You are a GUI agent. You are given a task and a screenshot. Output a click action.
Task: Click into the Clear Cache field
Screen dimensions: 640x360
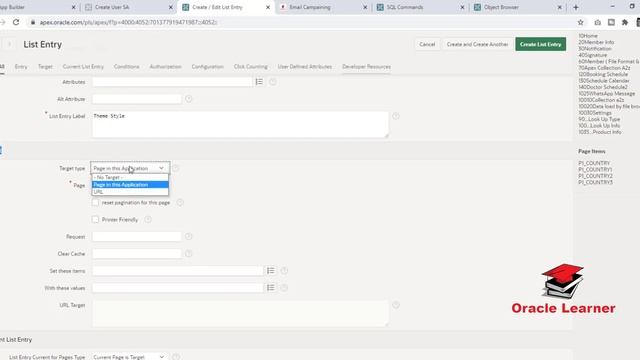pyautogui.click(x=137, y=253)
